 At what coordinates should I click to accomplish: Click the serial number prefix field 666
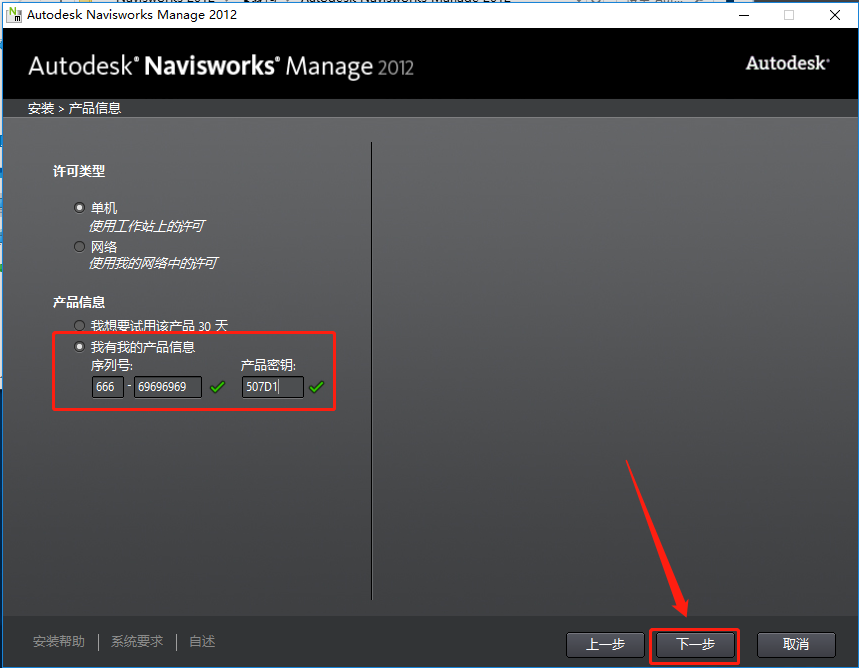click(x=107, y=387)
